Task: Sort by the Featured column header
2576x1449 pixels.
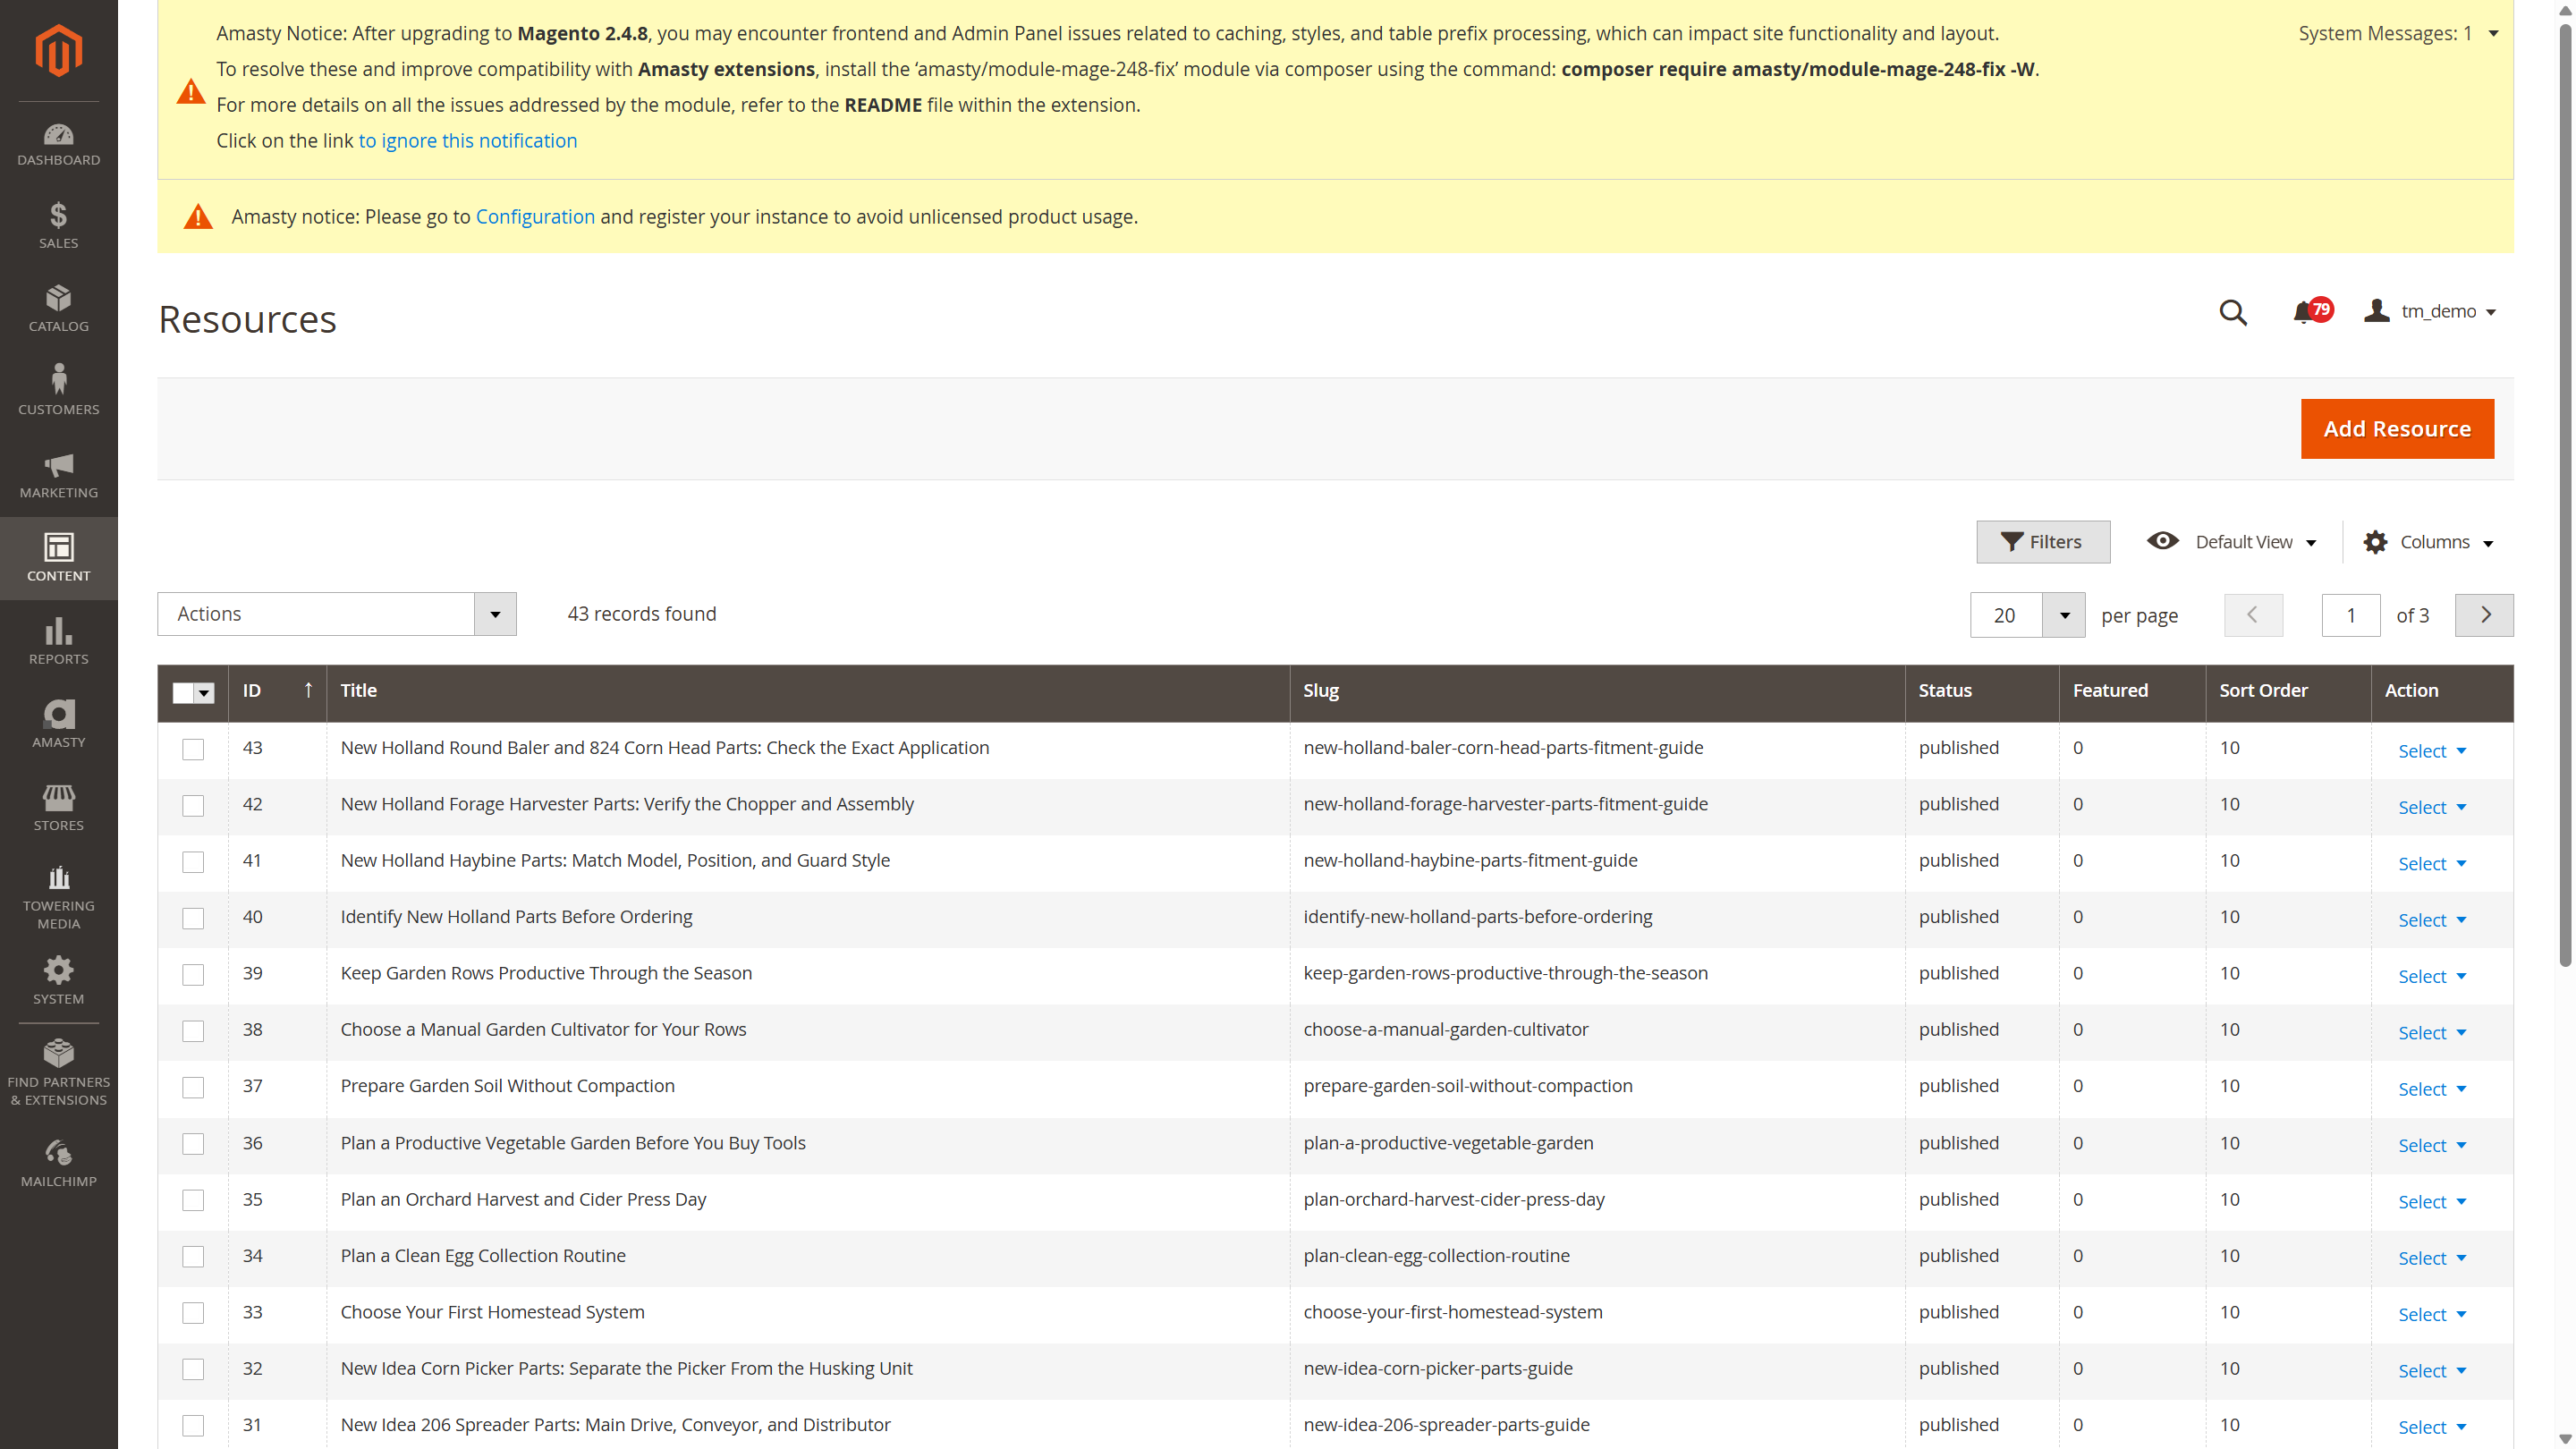Action: (2109, 690)
